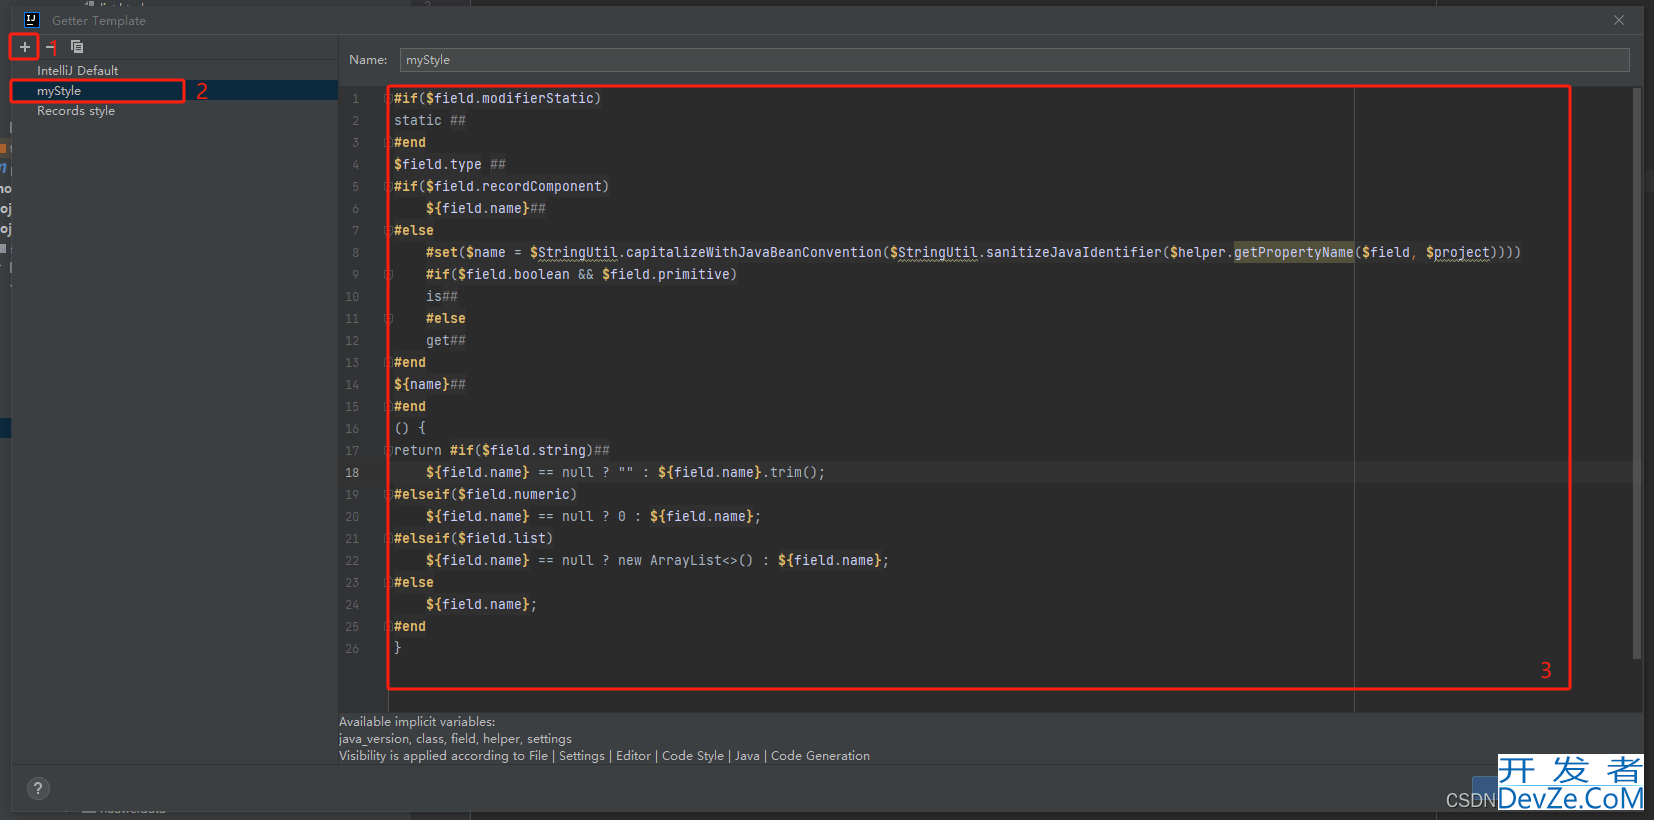Open help with the question mark button
Viewport: 1654px width, 820px height.
point(38,788)
